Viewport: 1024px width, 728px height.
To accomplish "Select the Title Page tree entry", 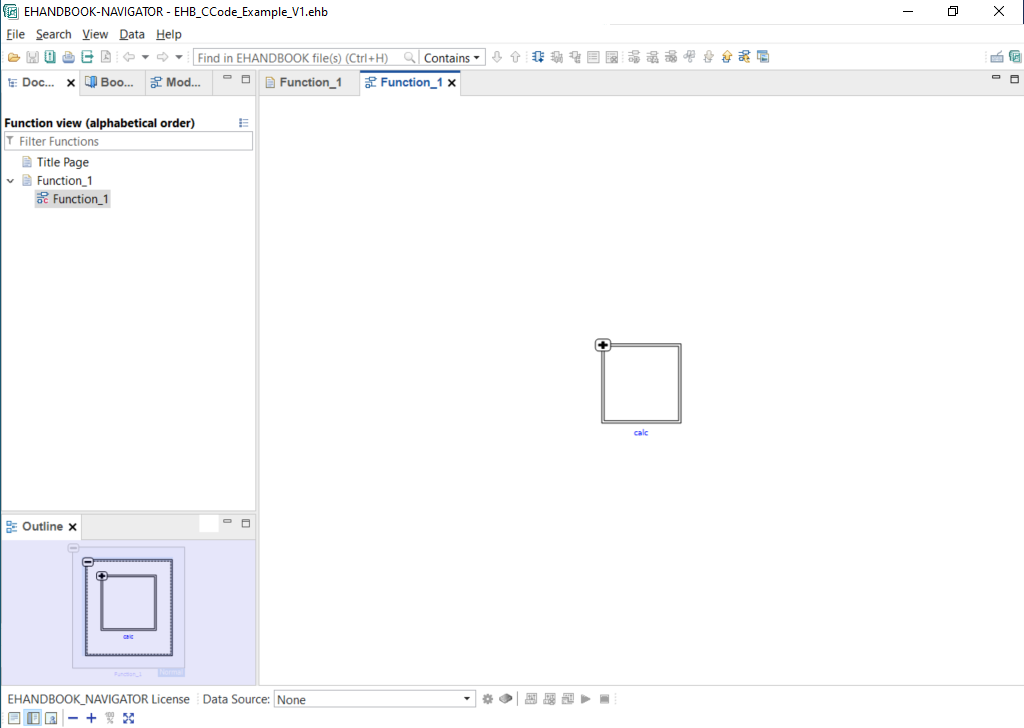I will 62,162.
